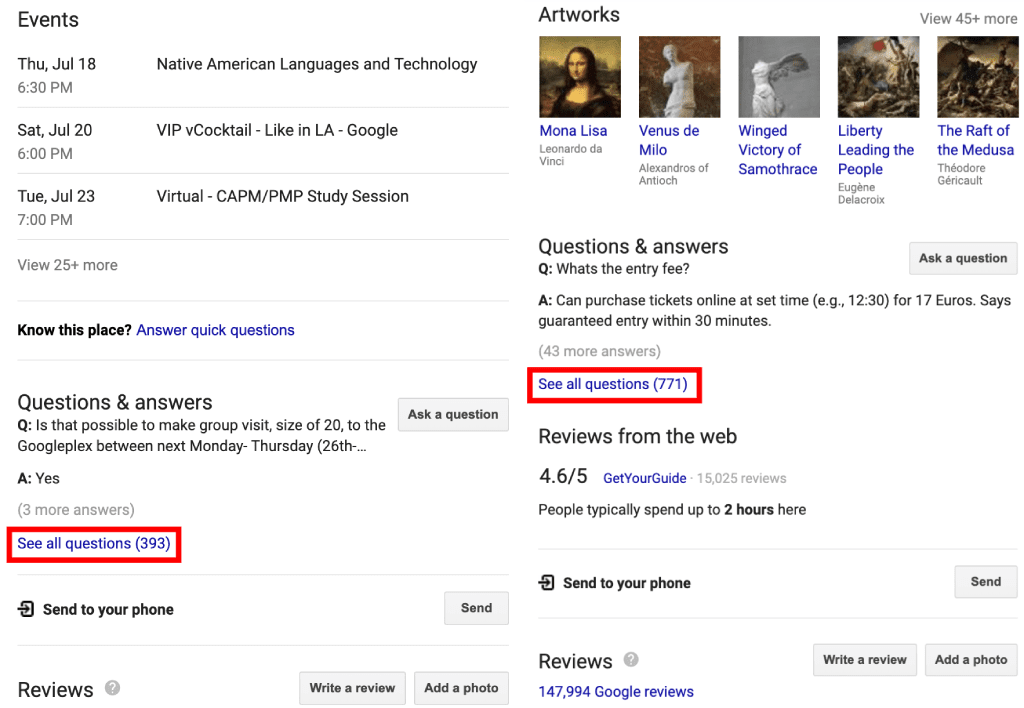Open the Native American Languages and Technology event

[x=317, y=64]
